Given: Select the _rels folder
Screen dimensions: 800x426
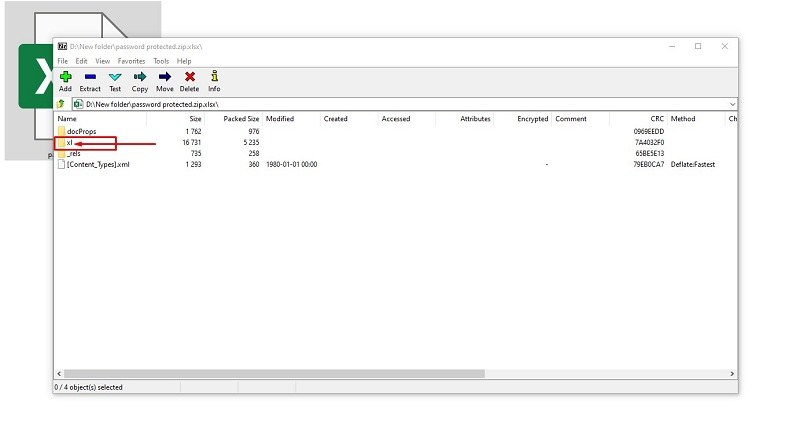Looking at the screenshot, I should tap(73, 153).
